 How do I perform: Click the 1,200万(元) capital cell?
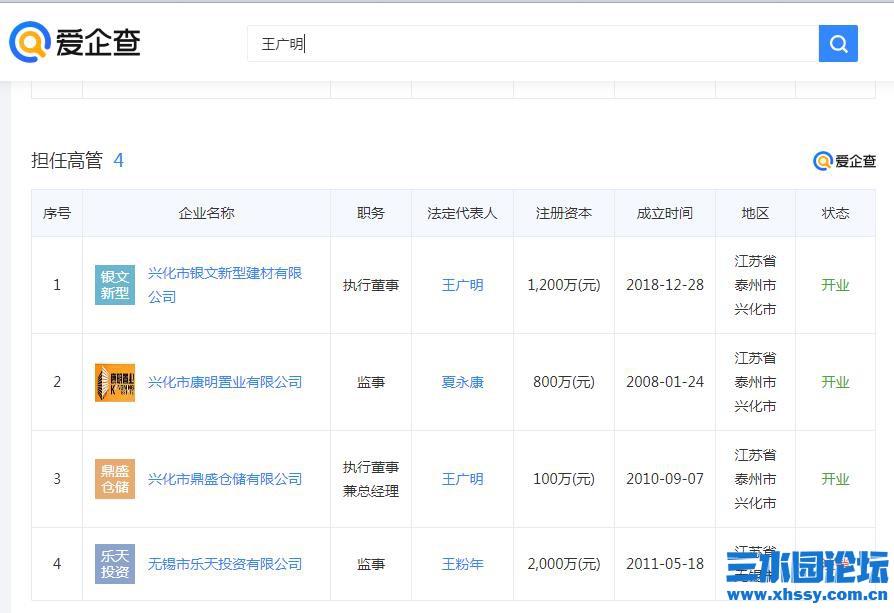coord(564,285)
